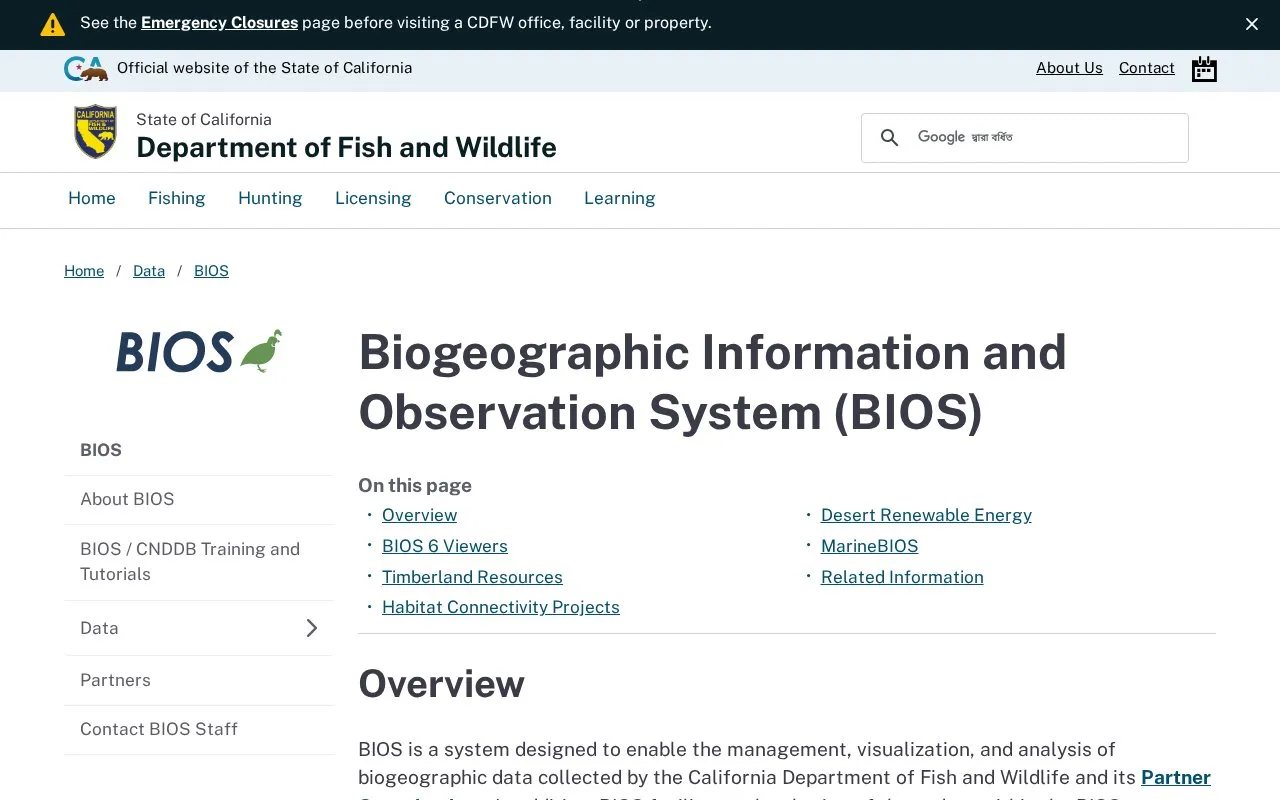Open Partners in the sidebar

[x=199, y=680]
